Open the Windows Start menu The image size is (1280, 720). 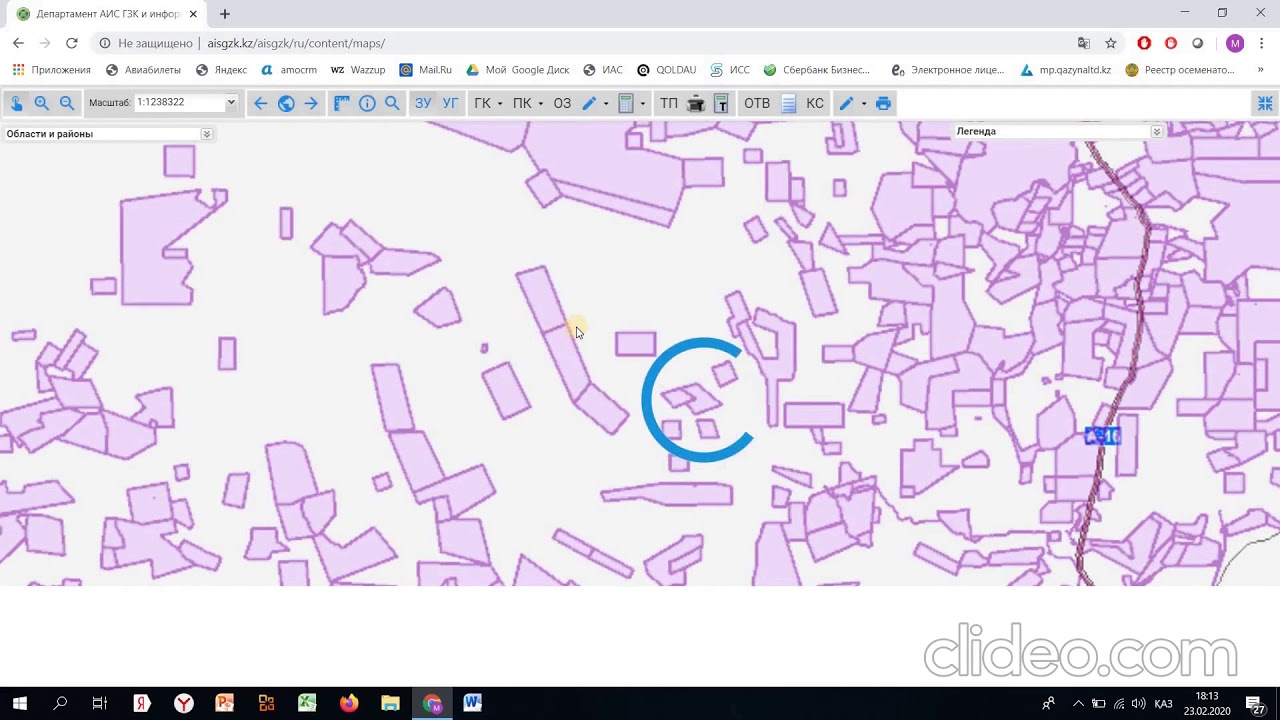click(x=20, y=703)
